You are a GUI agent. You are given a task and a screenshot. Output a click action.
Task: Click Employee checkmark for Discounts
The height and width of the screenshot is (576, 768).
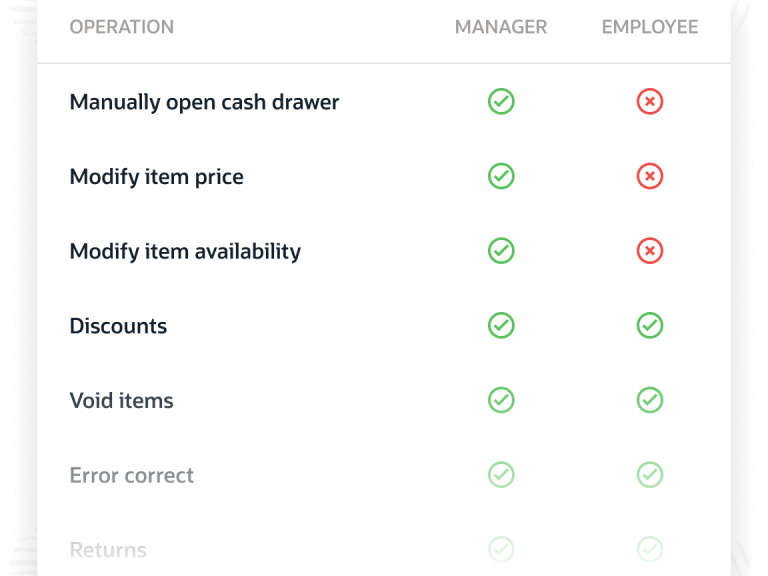(650, 326)
